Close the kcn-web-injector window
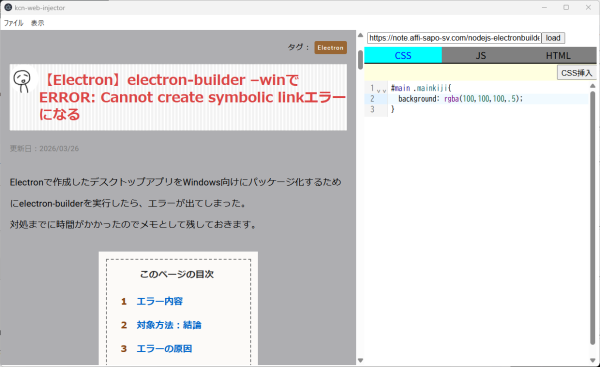The width and height of the screenshot is (600, 367). [589, 7]
